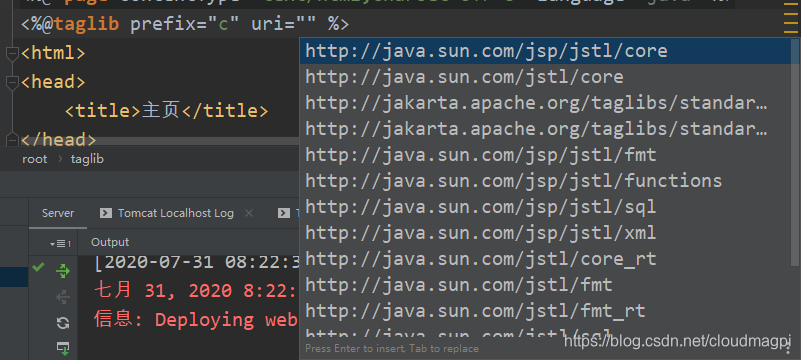Viewport: 801px width, 360px height.
Task: Click the greyed-out Undeploy arrows icon
Action: (x=62, y=297)
